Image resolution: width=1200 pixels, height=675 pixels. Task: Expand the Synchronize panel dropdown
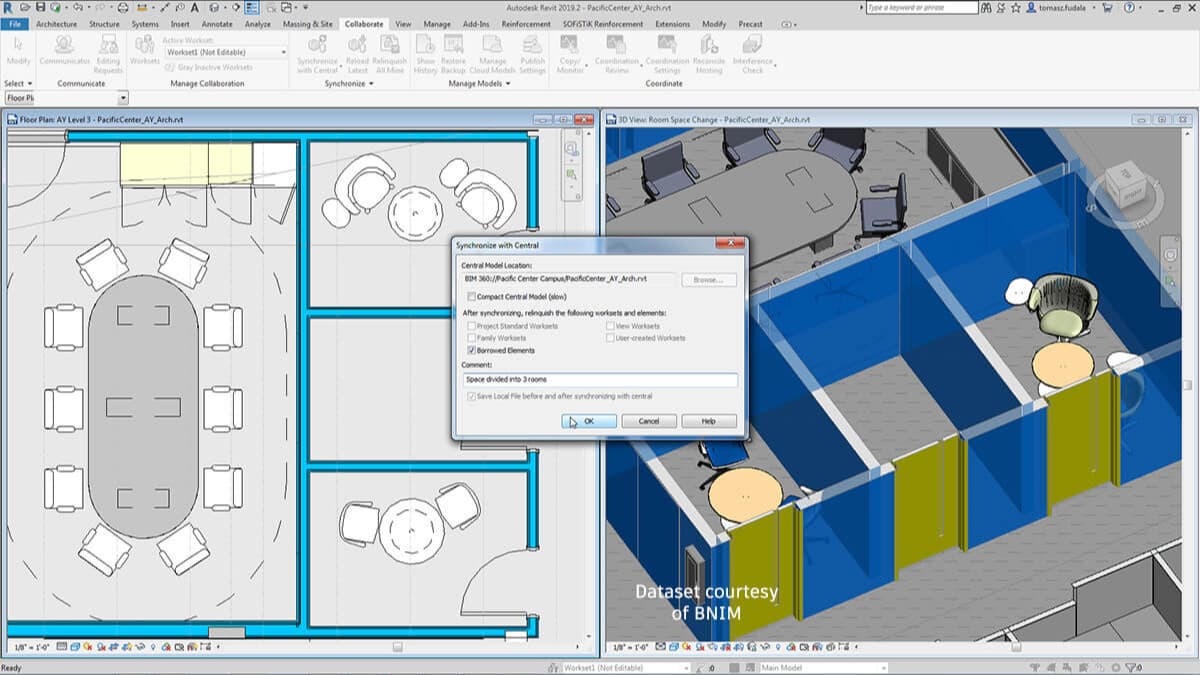click(x=349, y=84)
